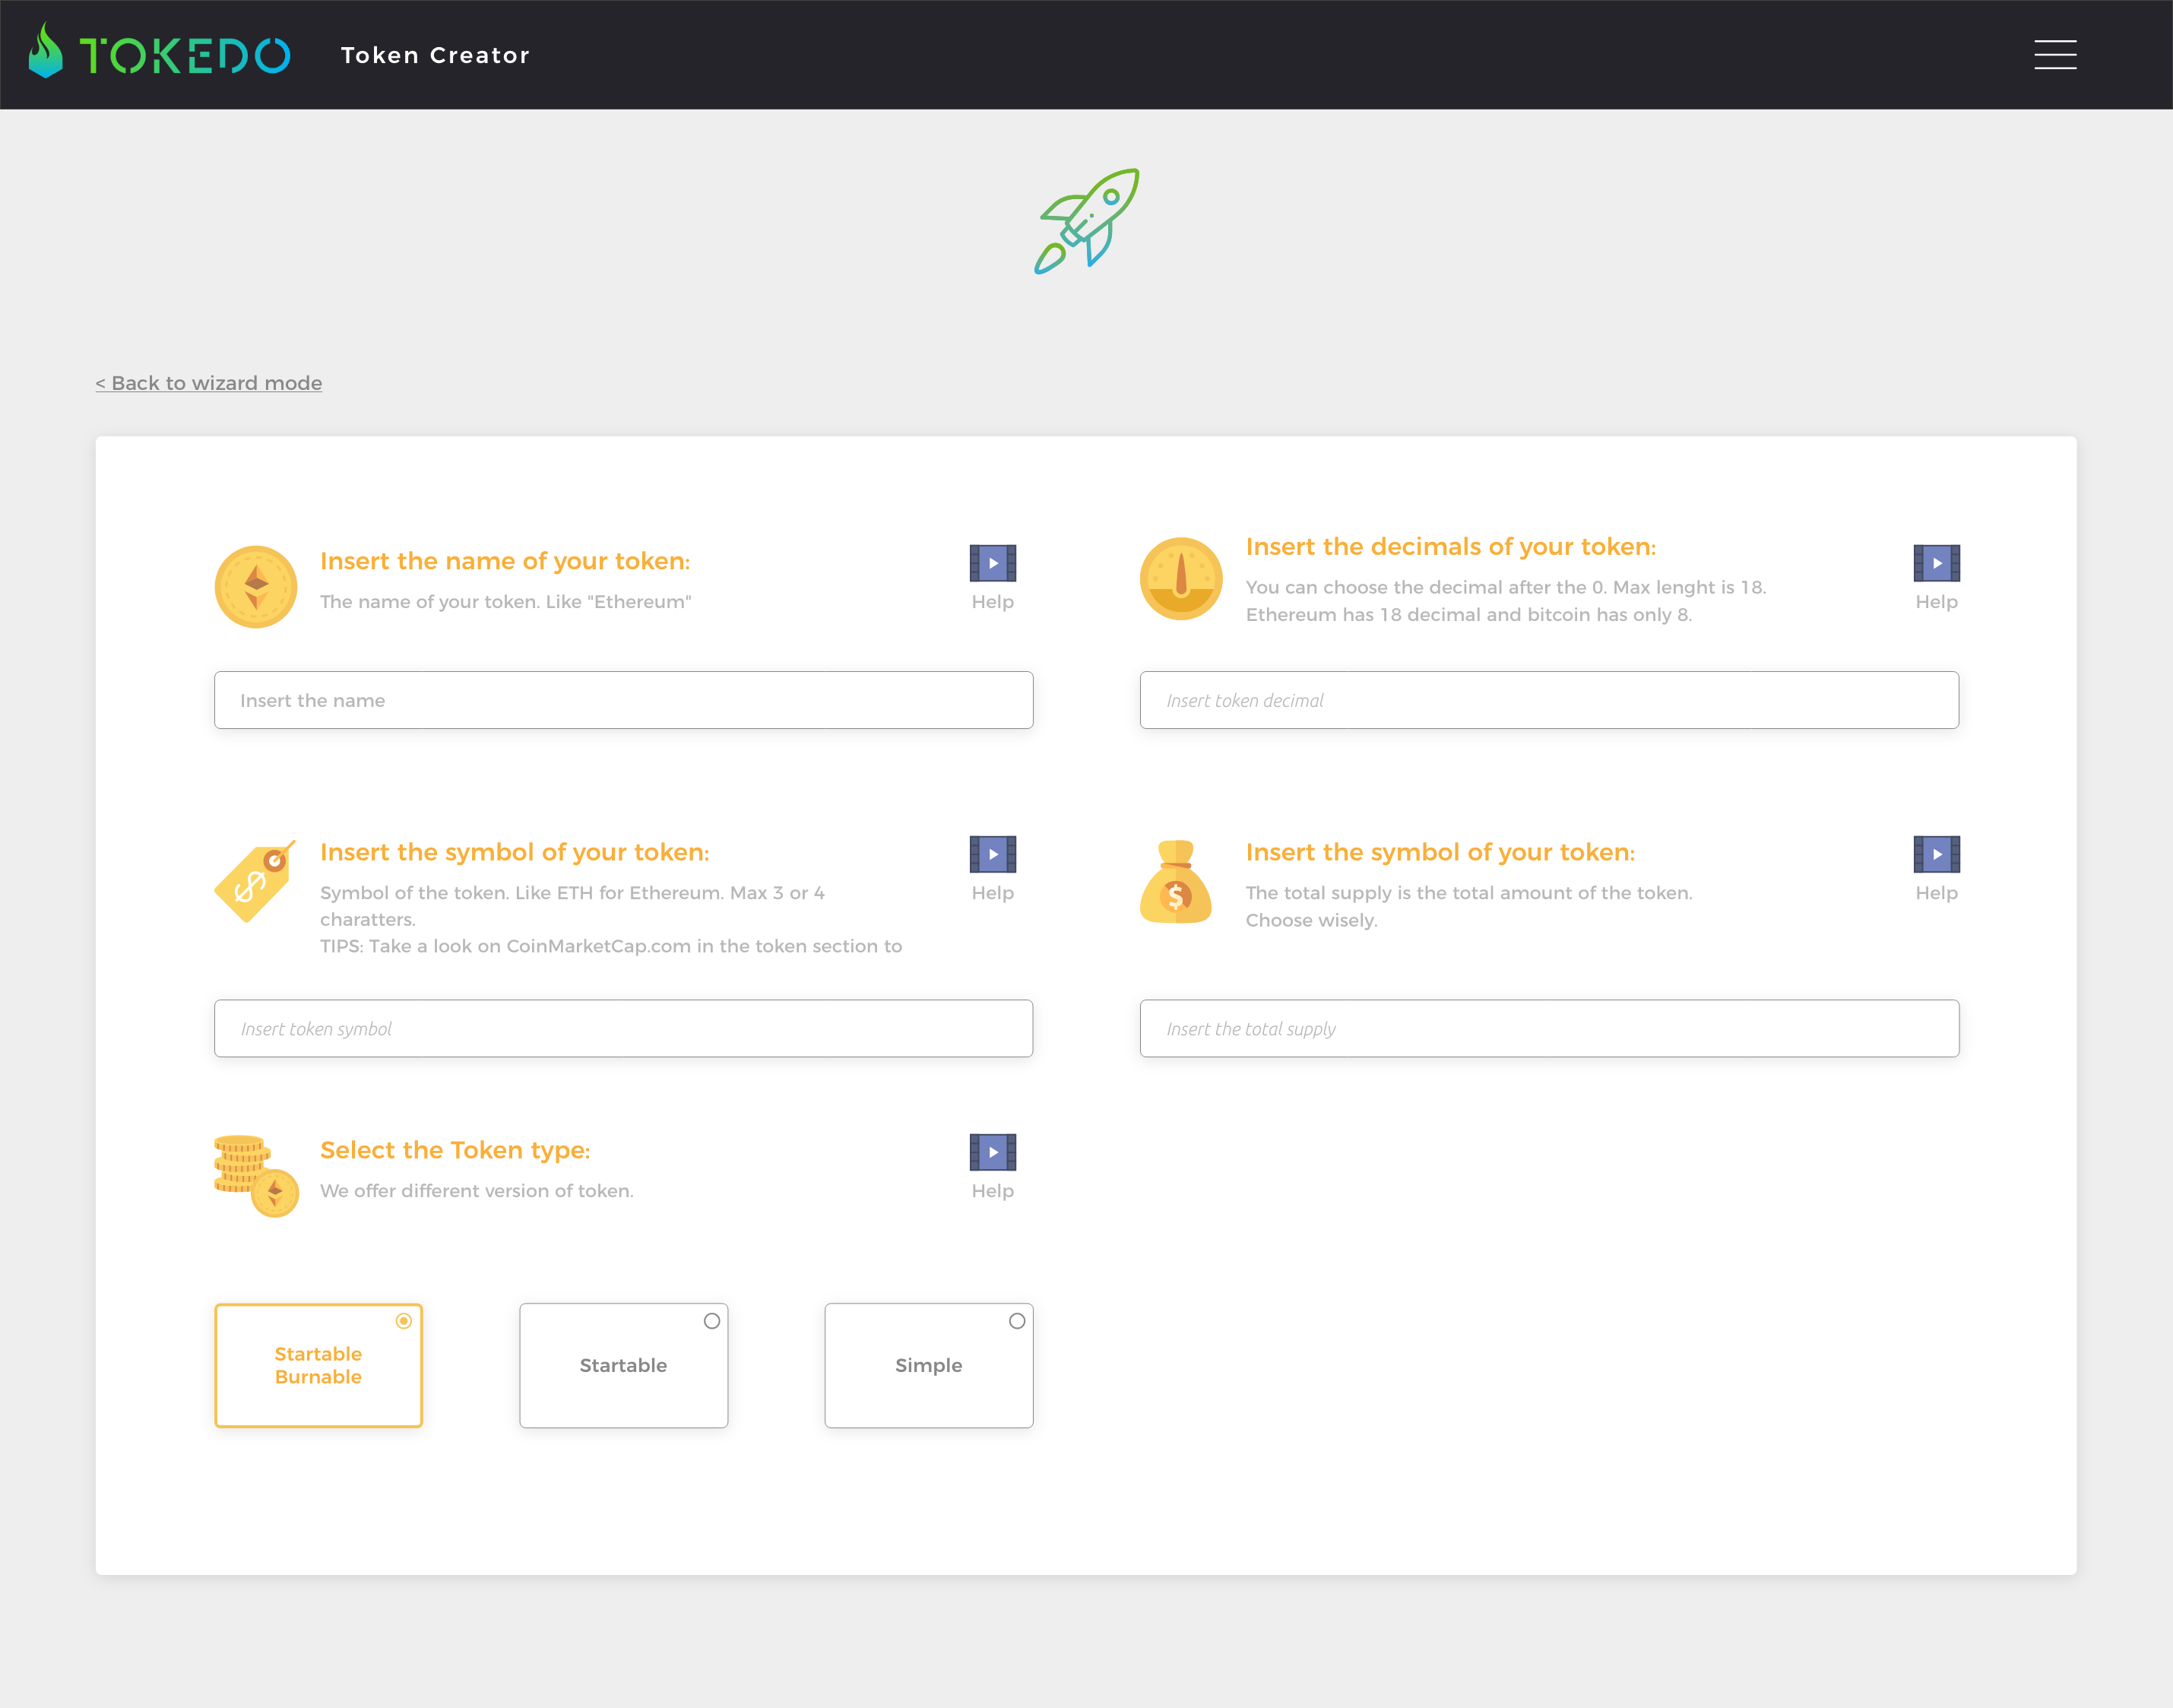This screenshot has height=1708, width=2173.
Task: Play the token name help video
Action: pyautogui.click(x=992, y=563)
